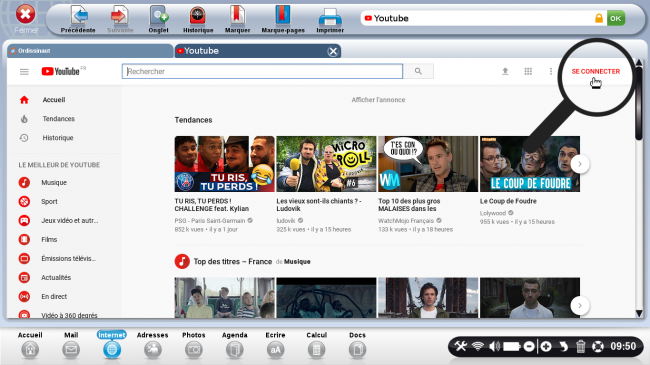
Task: Zoom in with plus tray icon
Action: click(x=546, y=346)
